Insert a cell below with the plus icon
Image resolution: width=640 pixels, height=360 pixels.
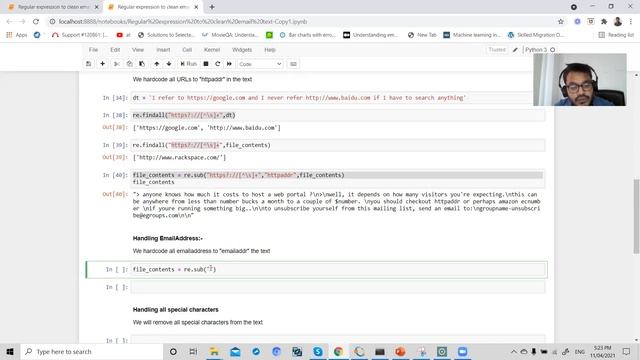pyautogui.click(x=102, y=64)
